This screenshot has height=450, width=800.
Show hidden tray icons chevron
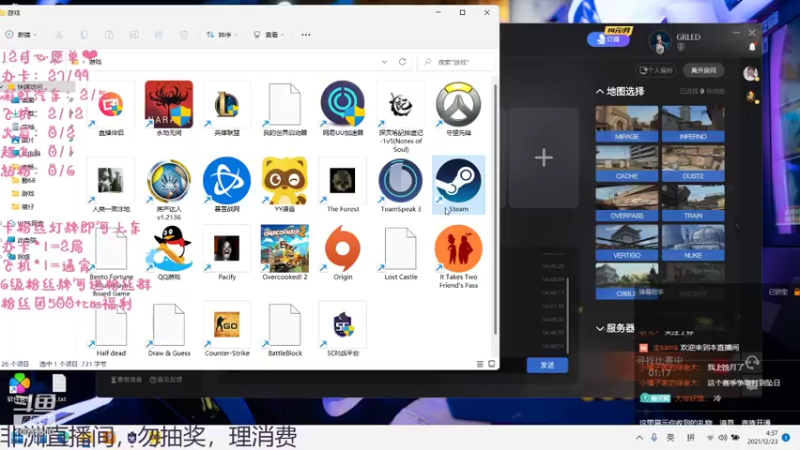click(x=639, y=438)
